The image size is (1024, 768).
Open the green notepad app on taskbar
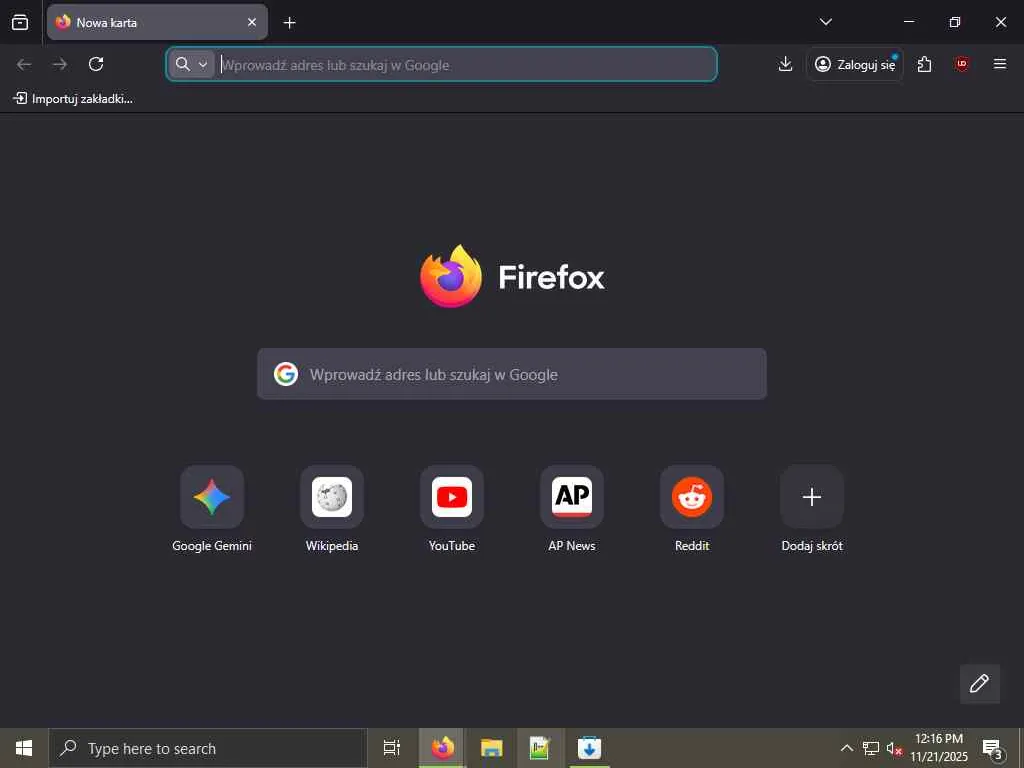click(x=540, y=748)
